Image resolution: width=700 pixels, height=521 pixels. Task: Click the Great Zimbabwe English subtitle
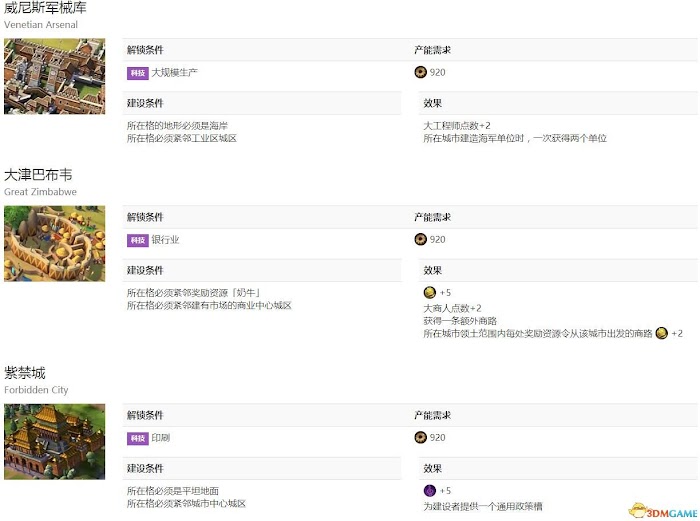(40, 192)
